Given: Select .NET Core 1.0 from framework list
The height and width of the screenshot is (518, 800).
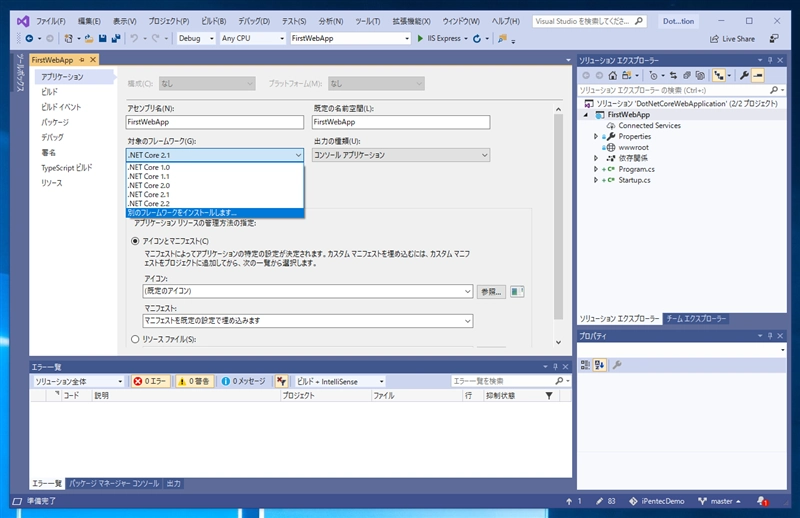Looking at the screenshot, I should point(214,167).
